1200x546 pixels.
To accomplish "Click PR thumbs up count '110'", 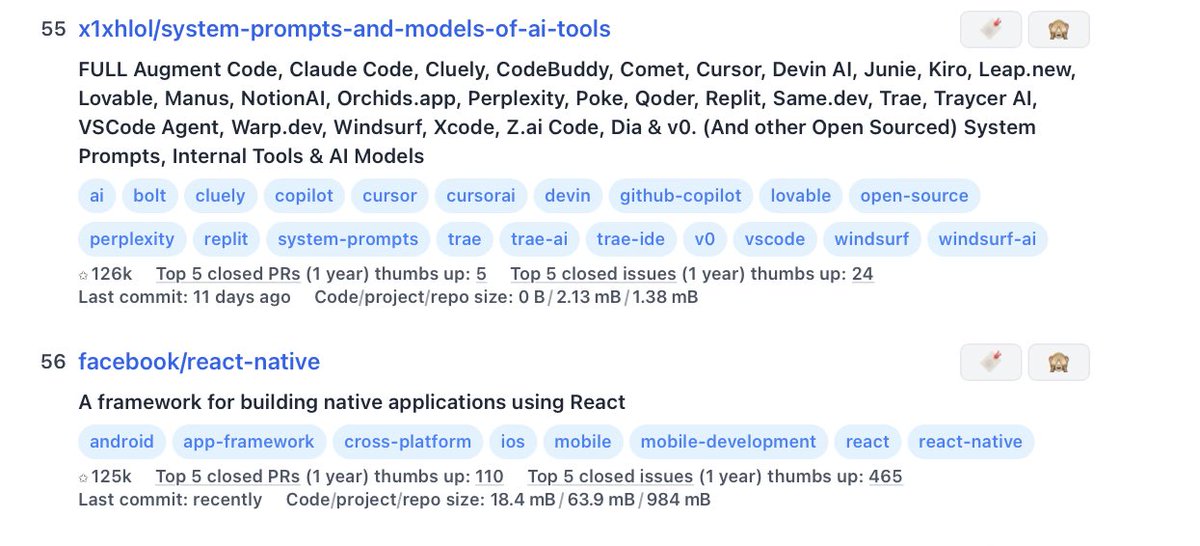I will pyautogui.click(x=489, y=477).
